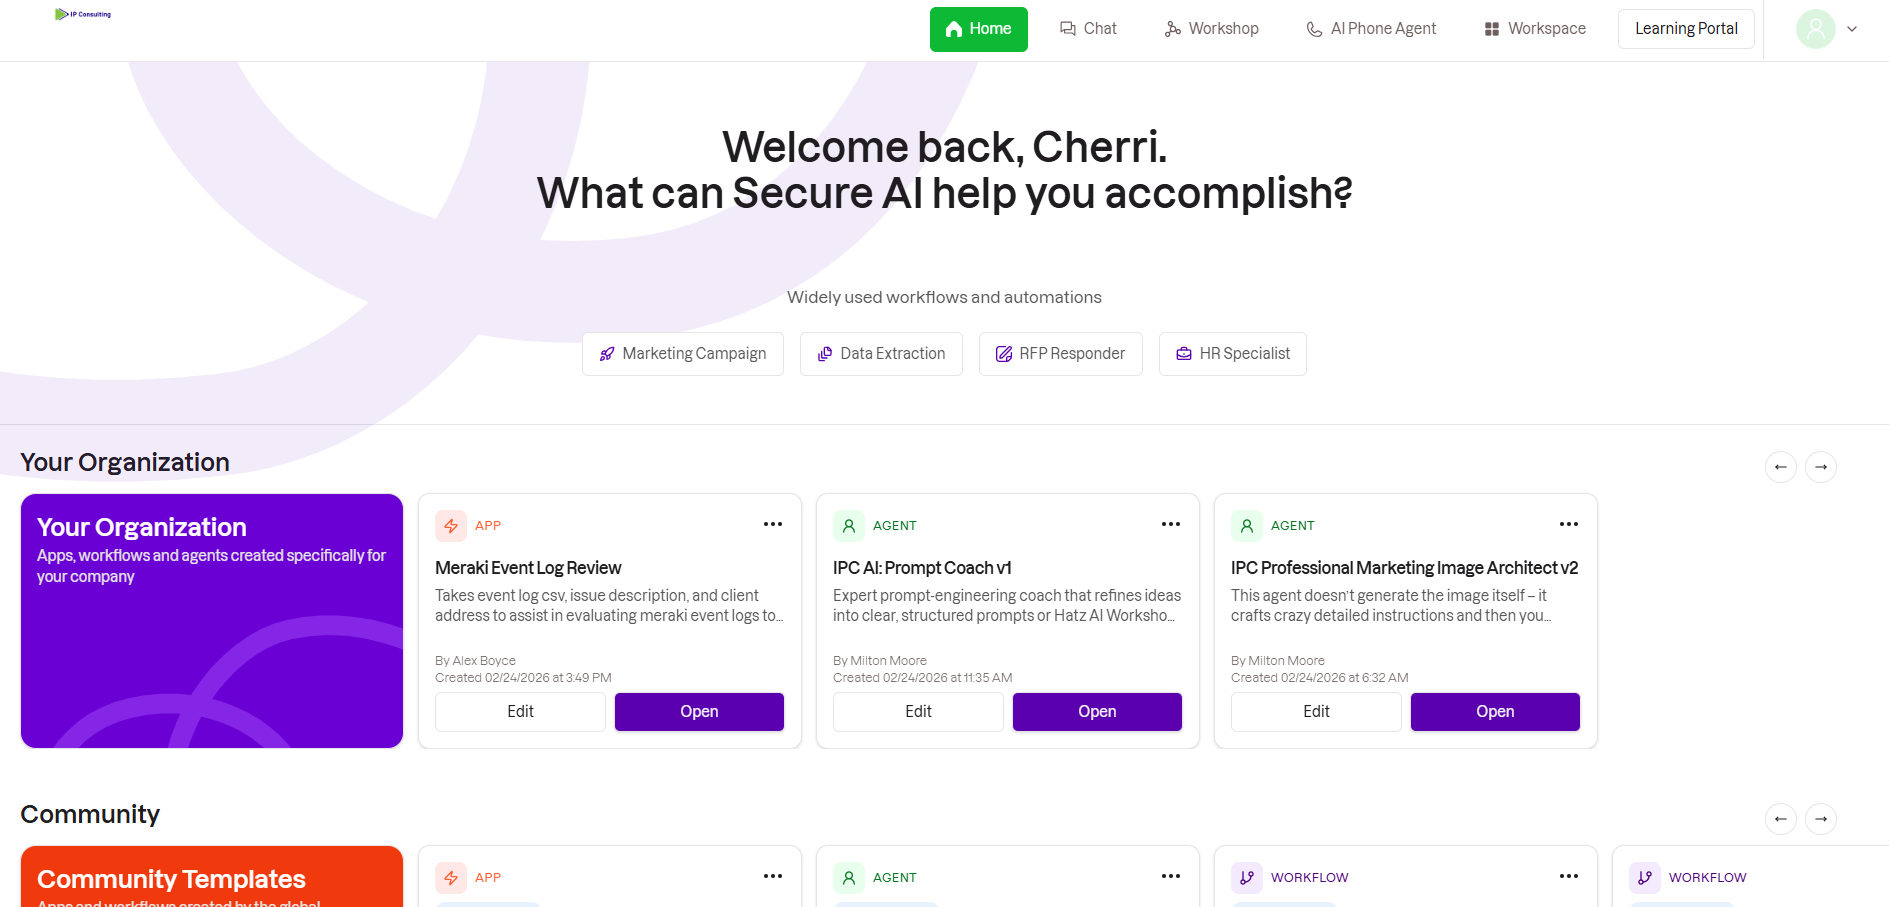Image resolution: width=1889 pixels, height=907 pixels.
Task: Click the RFP Responder pencil icon
Action: pos(1003,353)
